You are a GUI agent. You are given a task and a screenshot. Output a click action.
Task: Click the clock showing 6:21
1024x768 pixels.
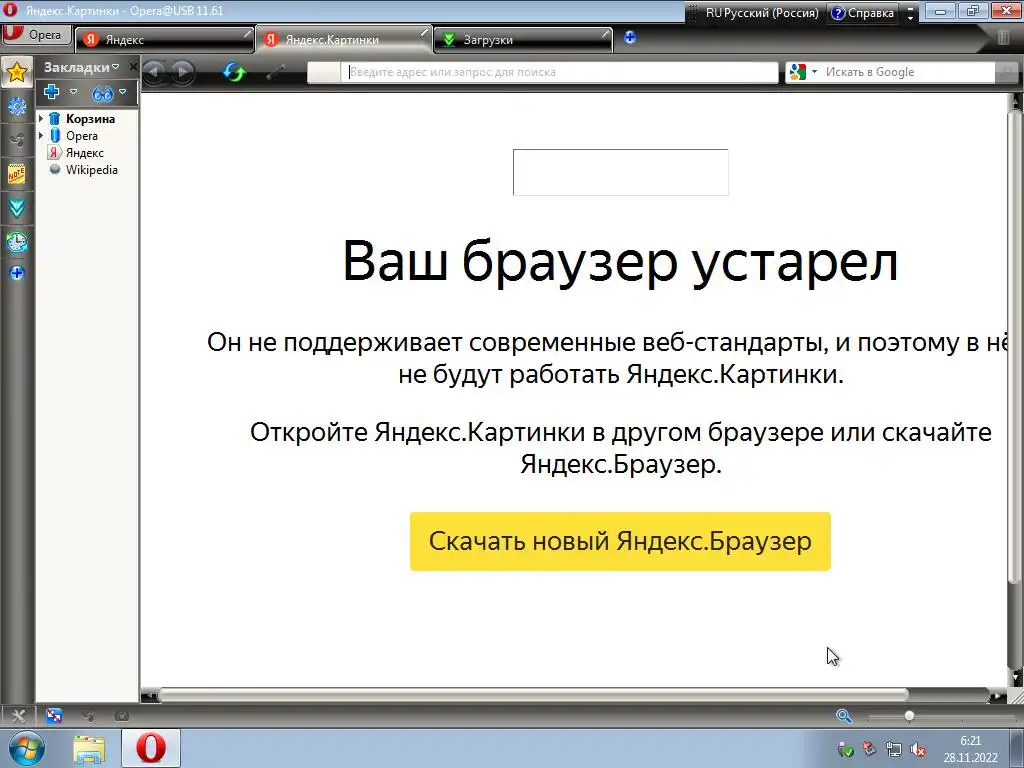pos(970,741)
